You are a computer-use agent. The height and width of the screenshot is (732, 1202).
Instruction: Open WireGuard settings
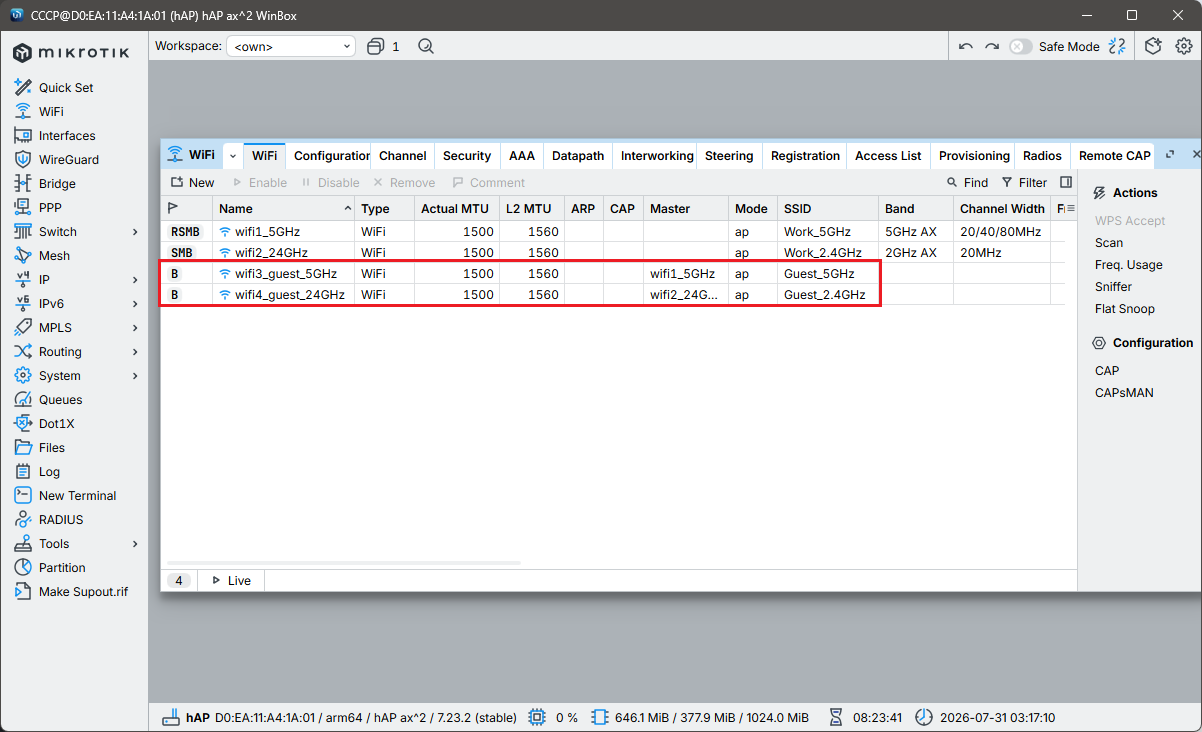(x=69, y=159)
